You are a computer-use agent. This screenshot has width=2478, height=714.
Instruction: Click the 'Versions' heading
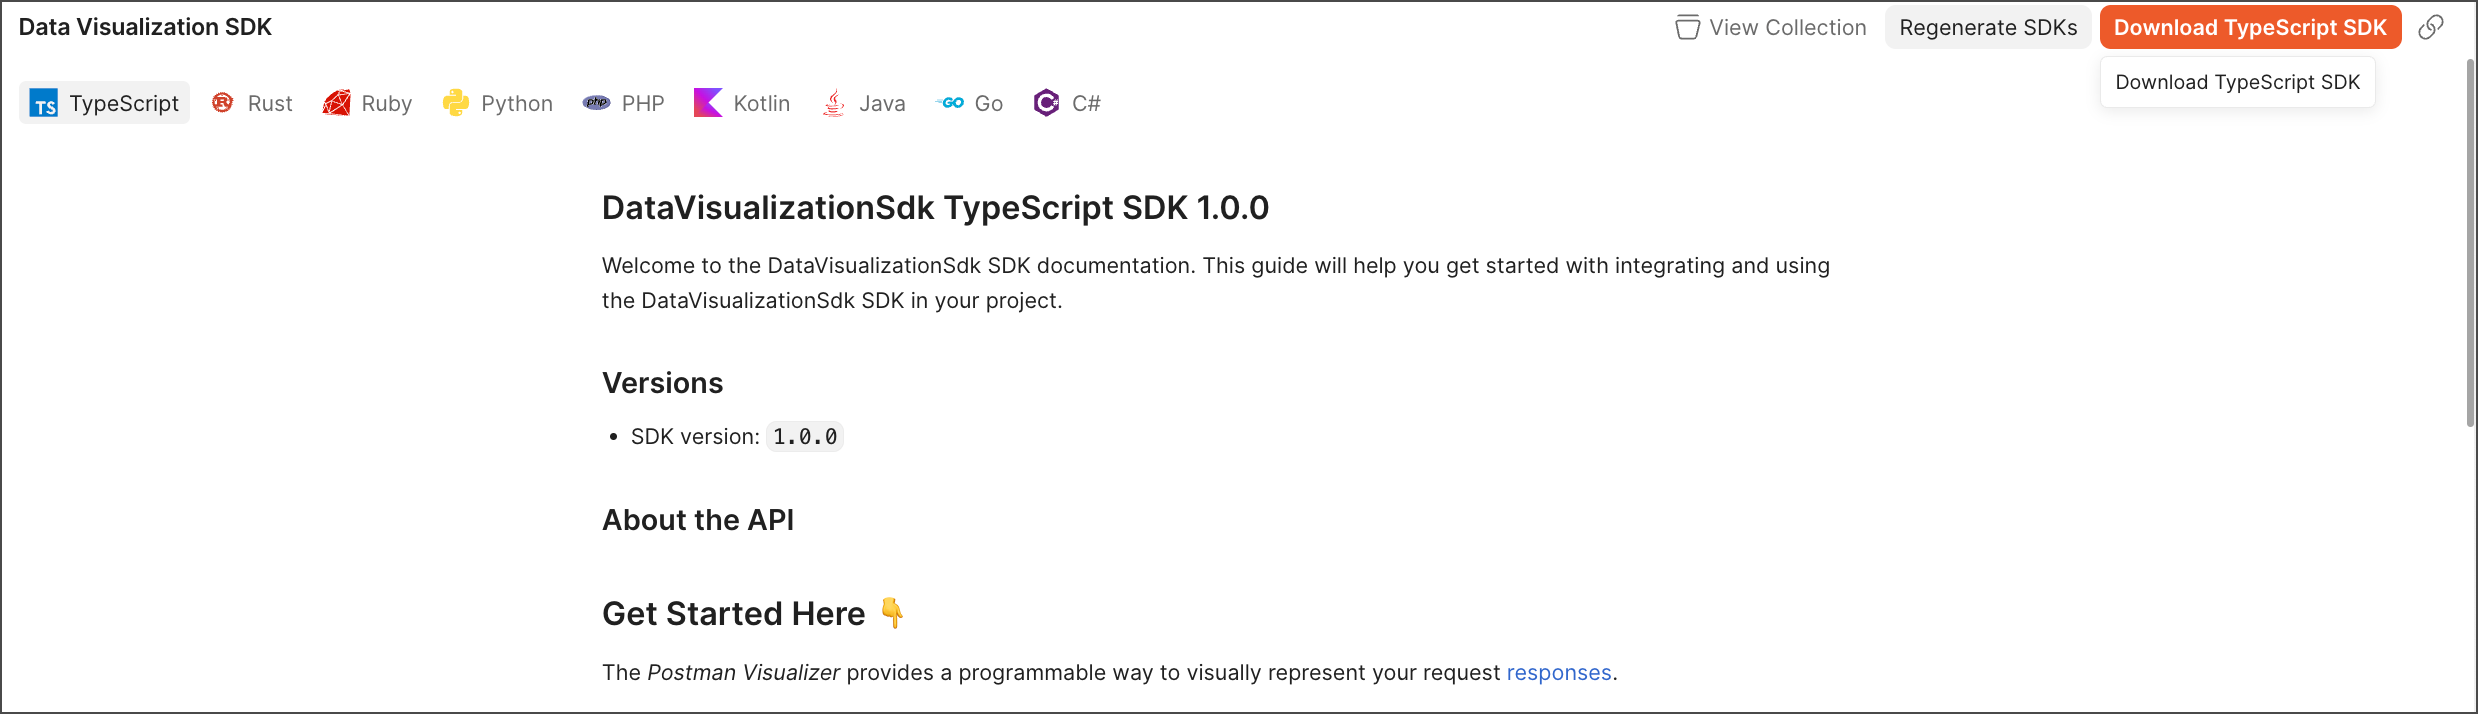(x=662, y=383)
